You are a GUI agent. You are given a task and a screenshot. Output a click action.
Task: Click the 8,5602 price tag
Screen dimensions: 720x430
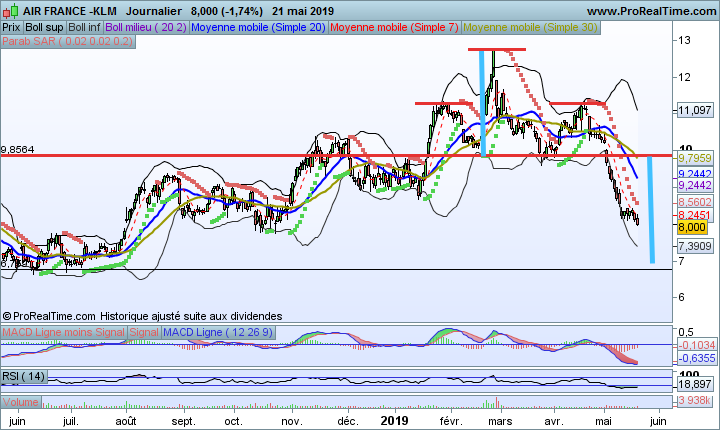695,202
